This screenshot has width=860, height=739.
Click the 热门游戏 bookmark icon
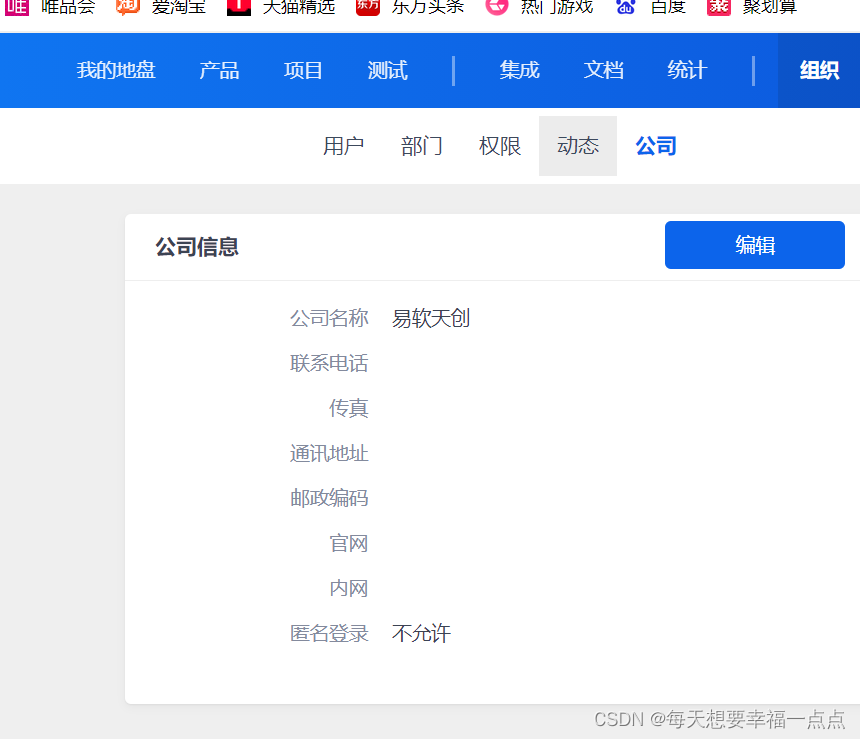497,6
